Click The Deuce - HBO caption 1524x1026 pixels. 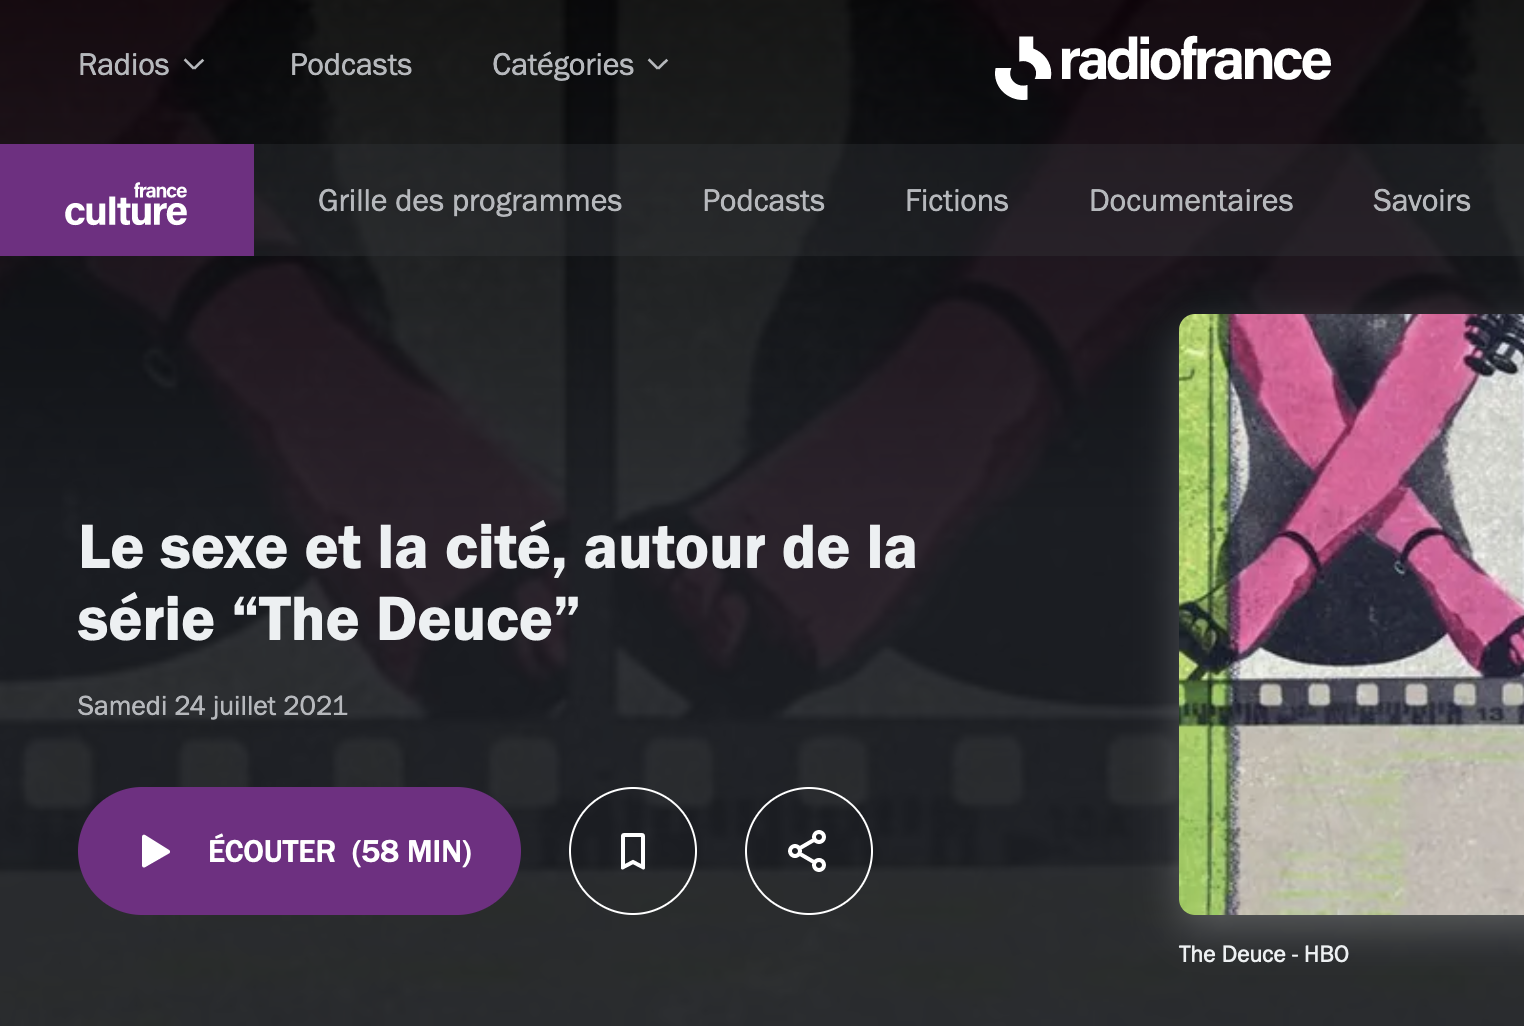(x=1264, y=954)
